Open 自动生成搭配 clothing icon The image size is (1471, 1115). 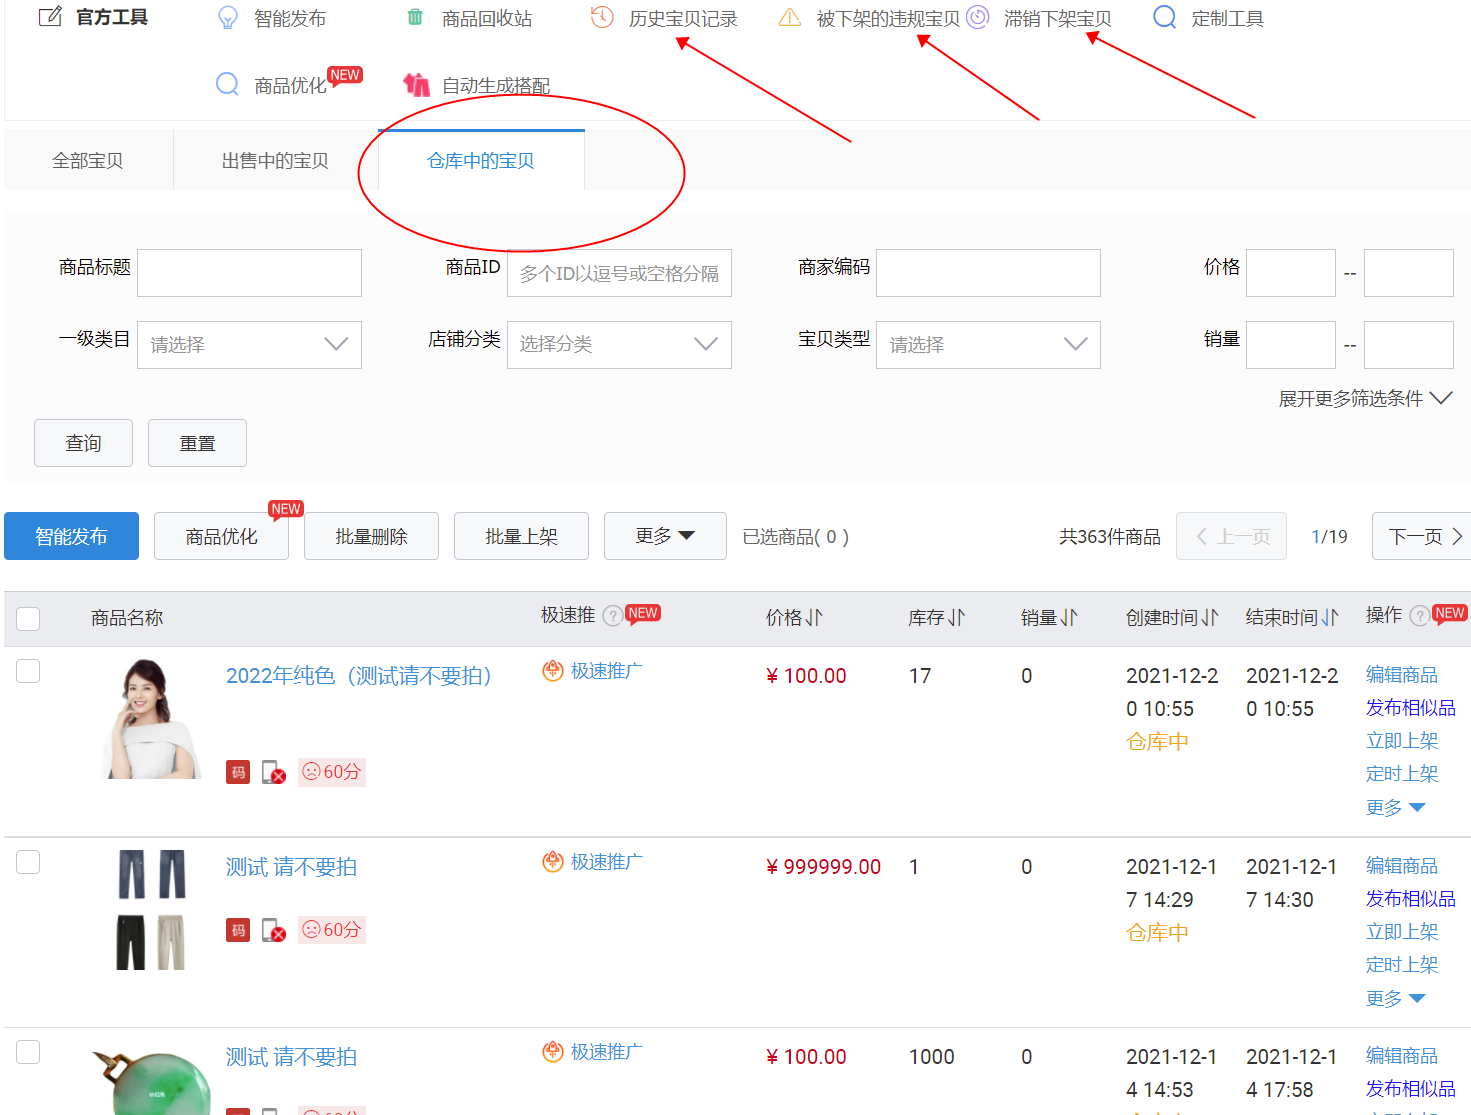(416, 85)
